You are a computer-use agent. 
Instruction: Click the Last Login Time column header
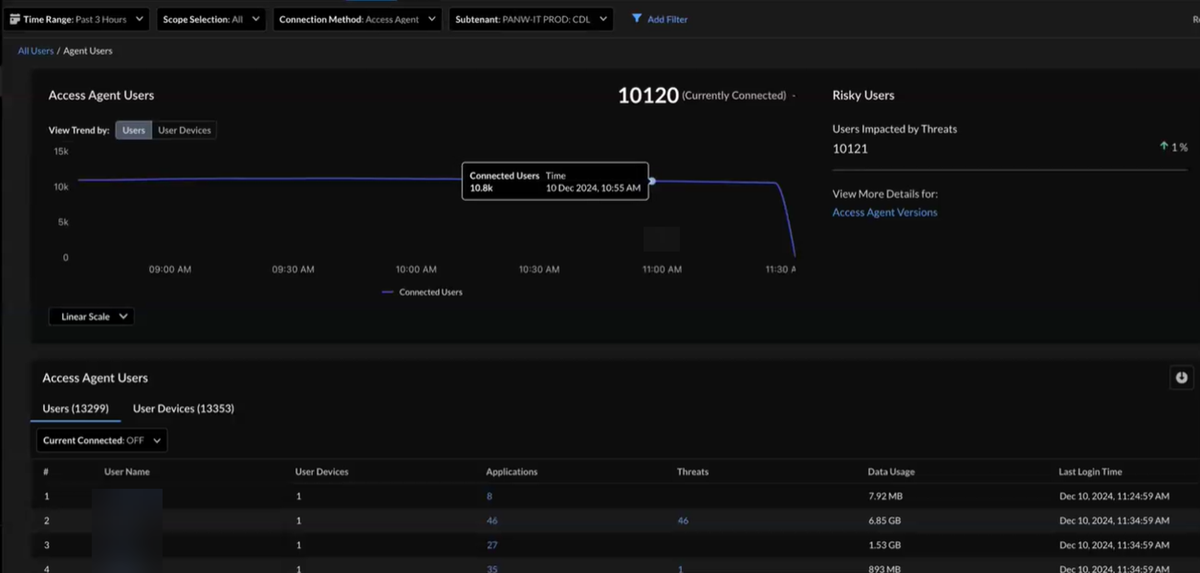1090,472
